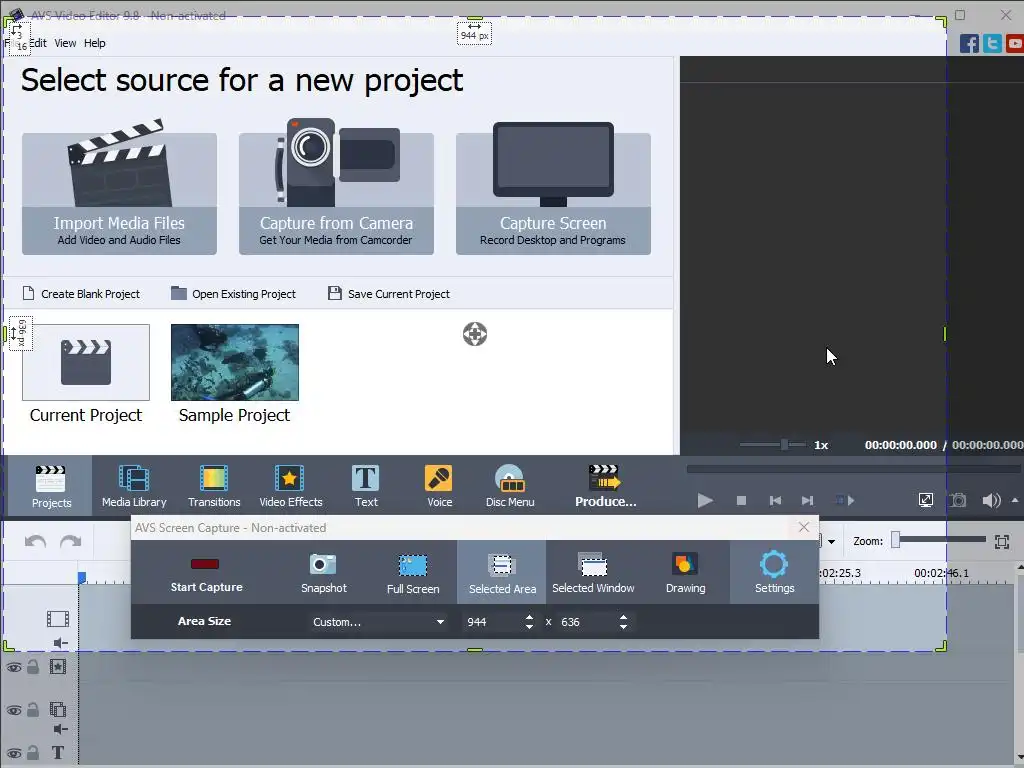Open the Media Library
Image resolution: width=1024 pixels, height=768 pixels.
(134, 486)
